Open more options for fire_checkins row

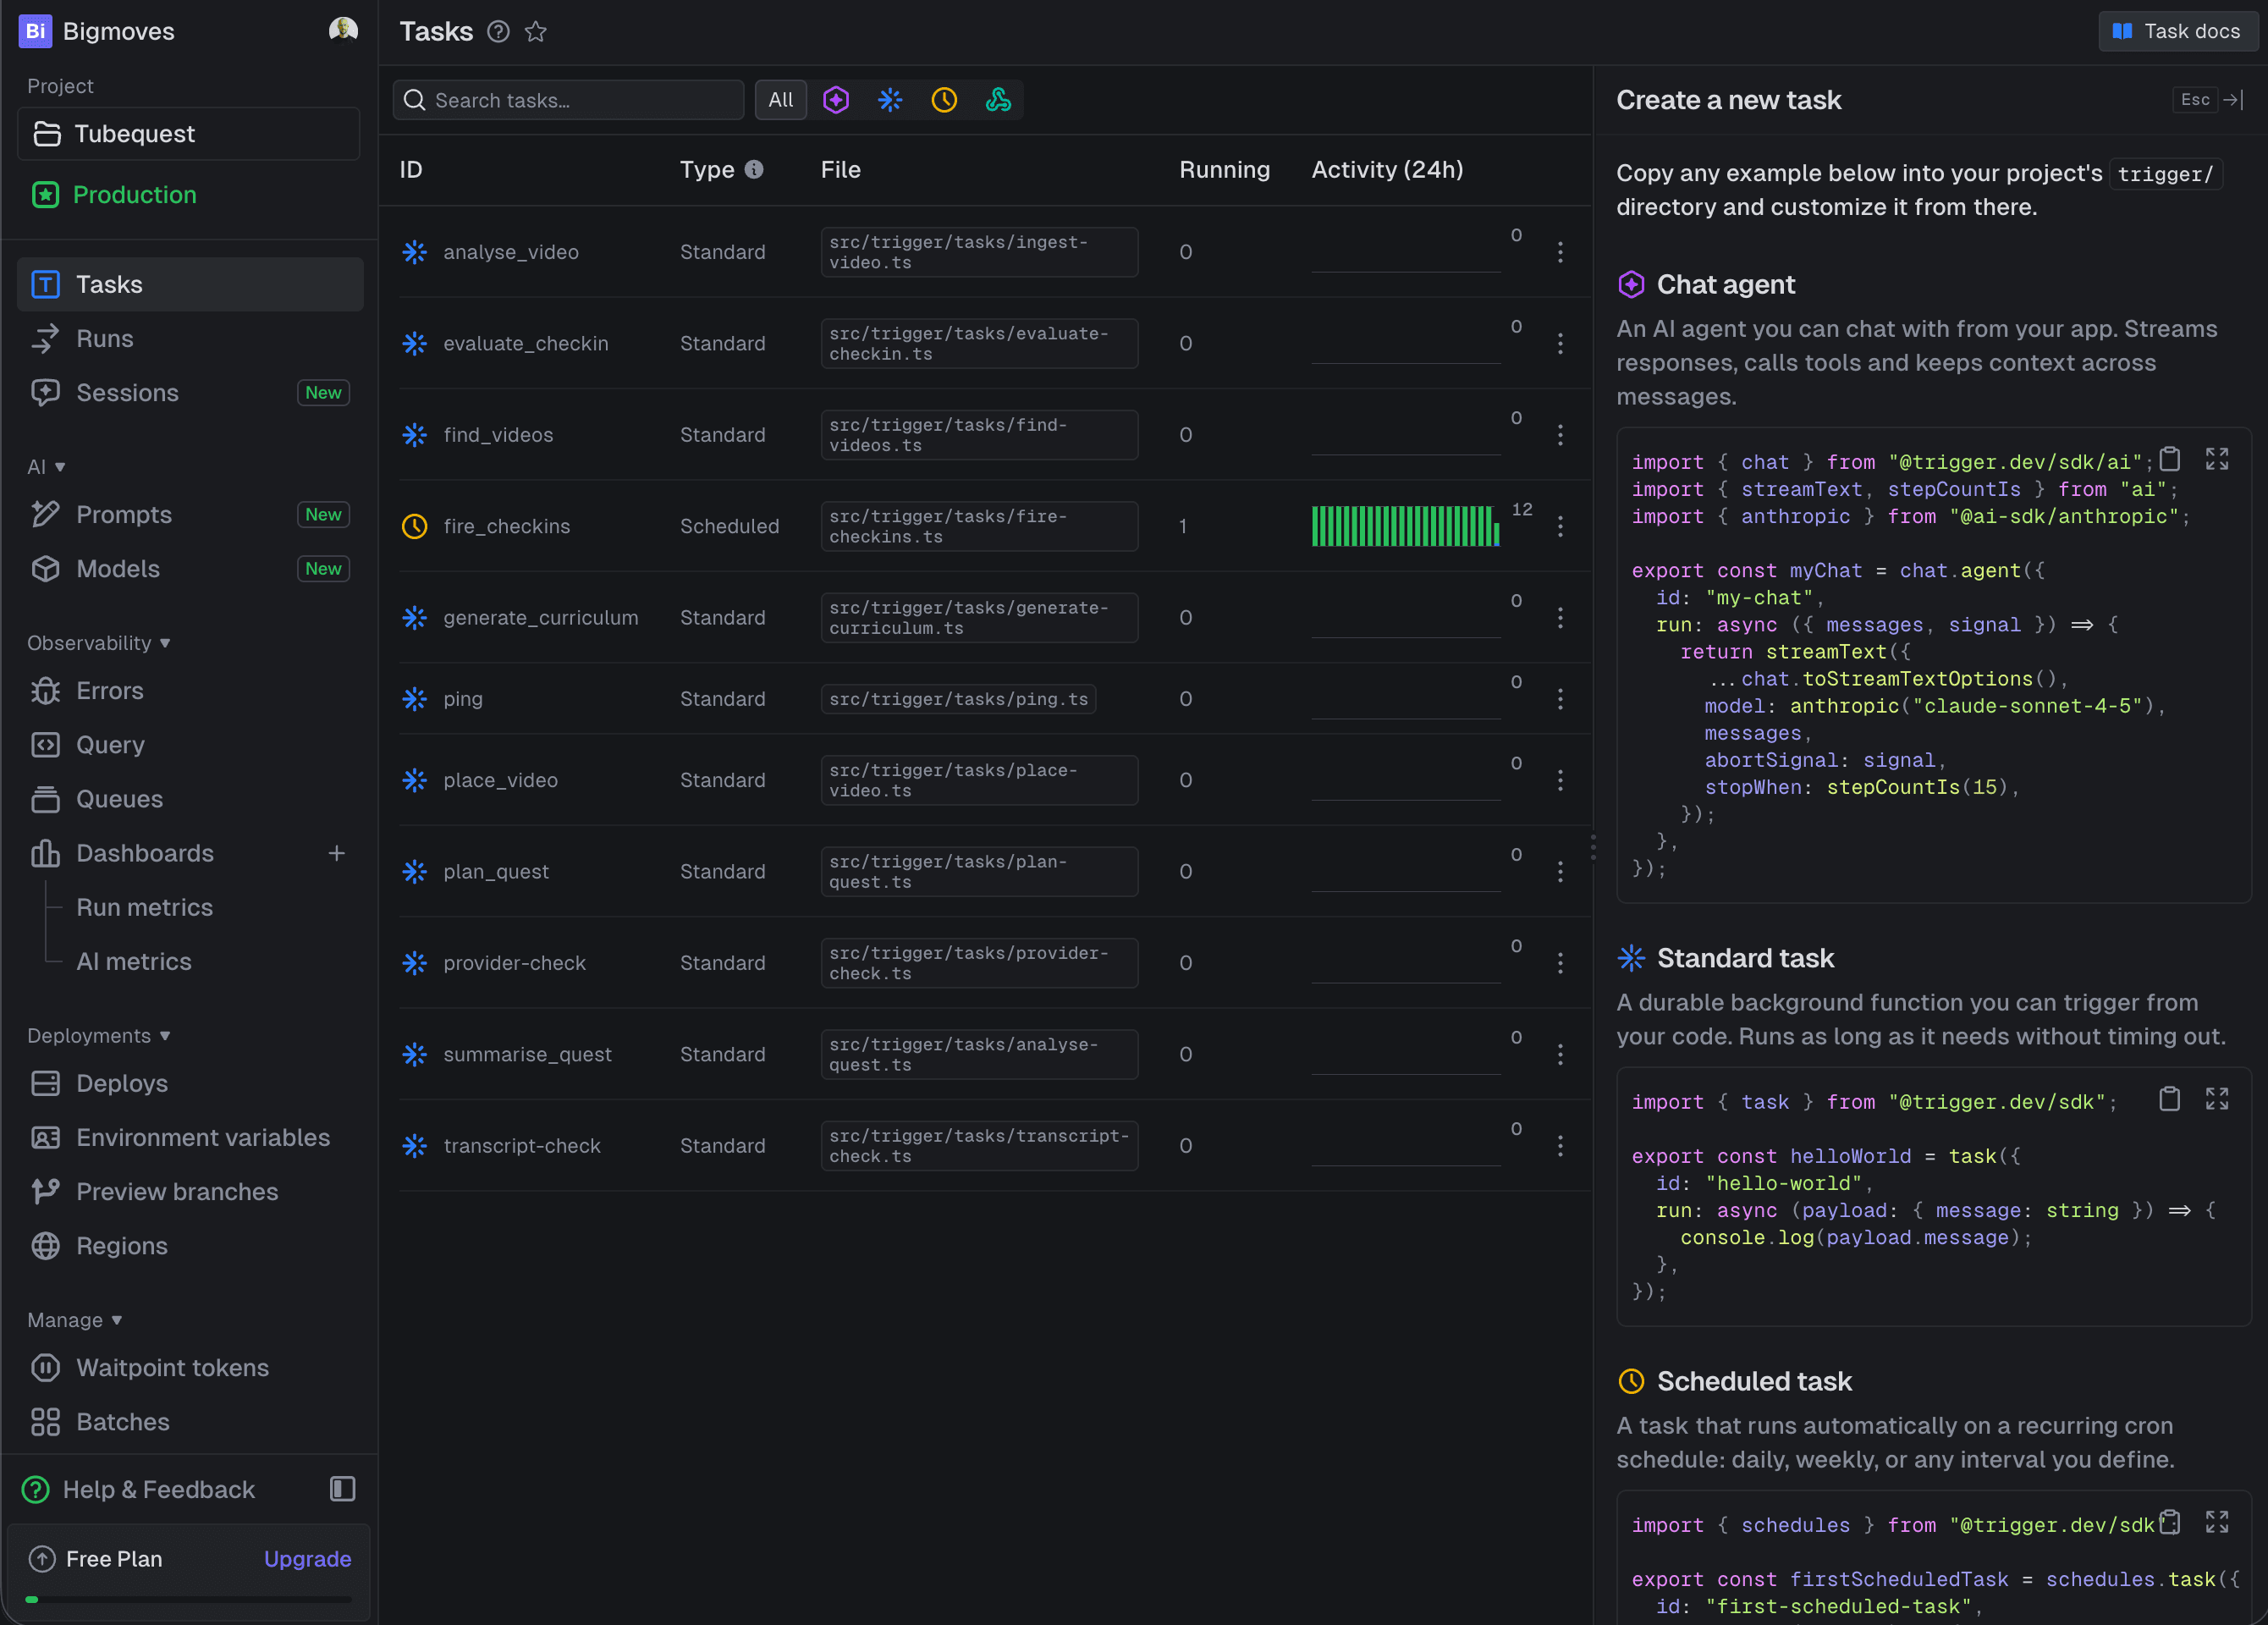point(1560,526)
